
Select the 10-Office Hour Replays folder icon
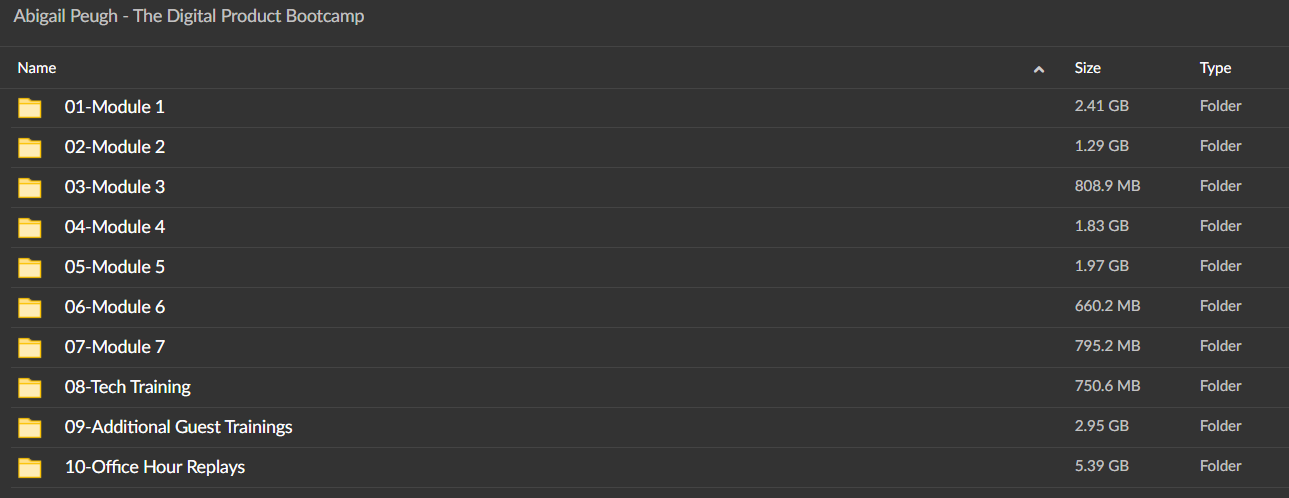coord(30,467)
